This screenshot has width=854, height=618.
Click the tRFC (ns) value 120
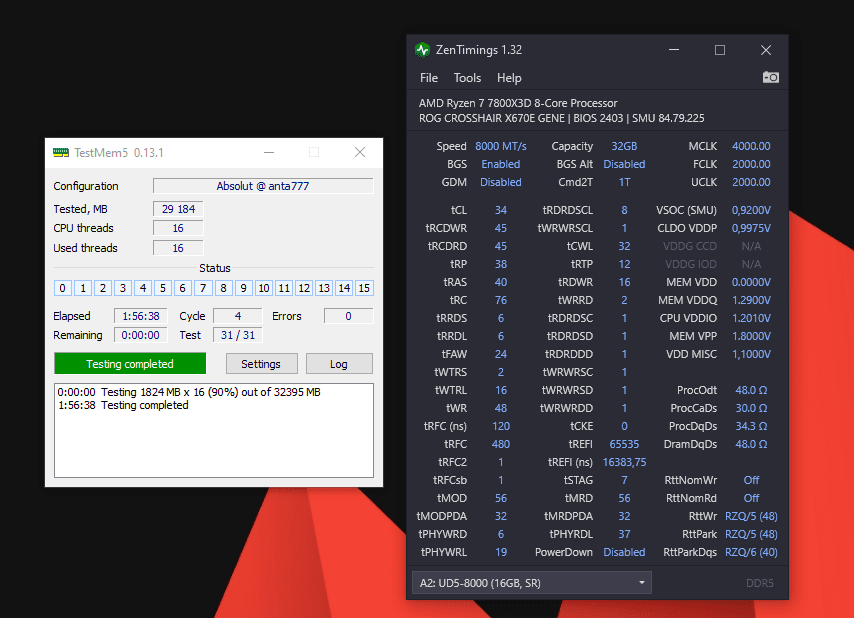(501, 426)
